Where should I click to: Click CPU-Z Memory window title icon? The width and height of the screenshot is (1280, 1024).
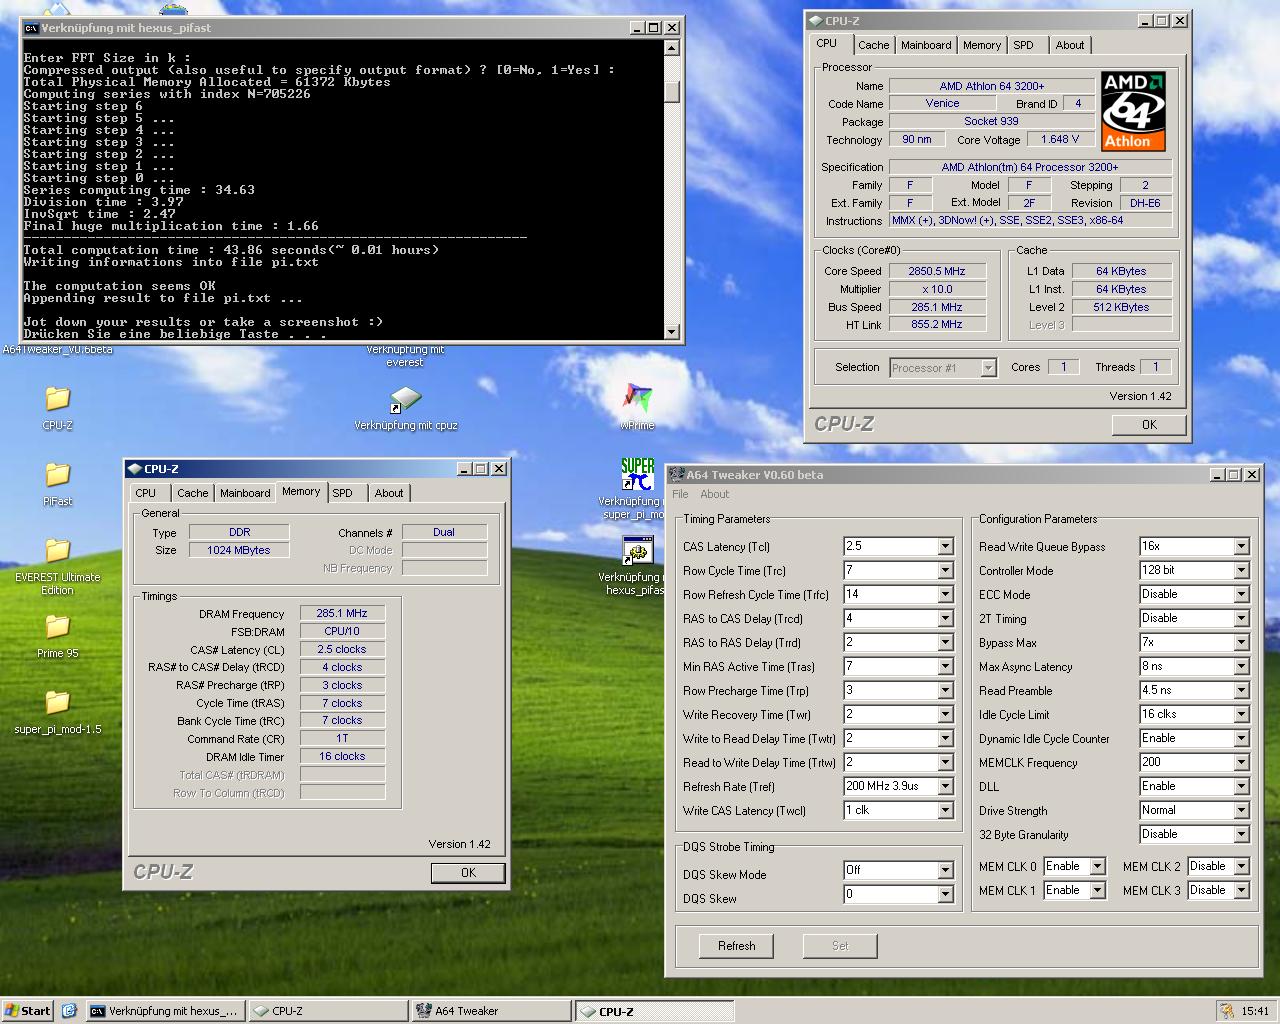pos(135,468)
